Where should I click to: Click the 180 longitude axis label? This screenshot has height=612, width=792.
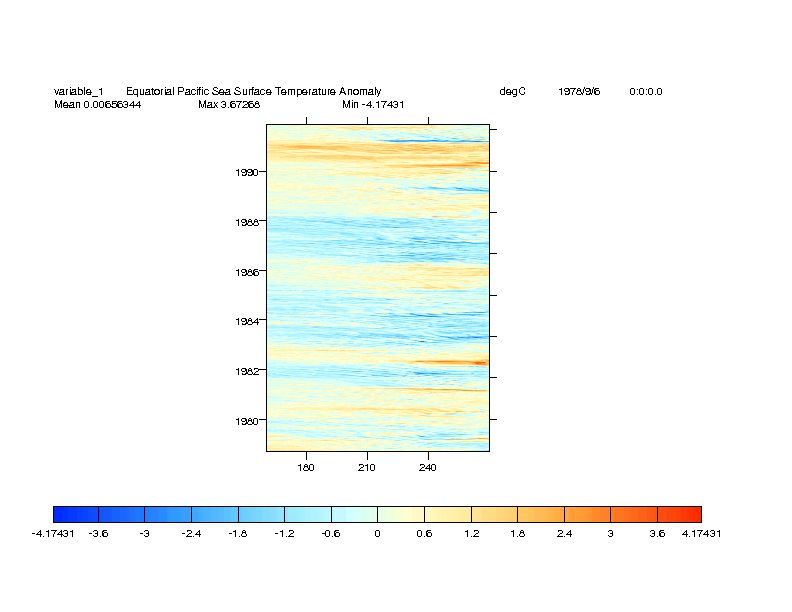[x=306, y=467]
